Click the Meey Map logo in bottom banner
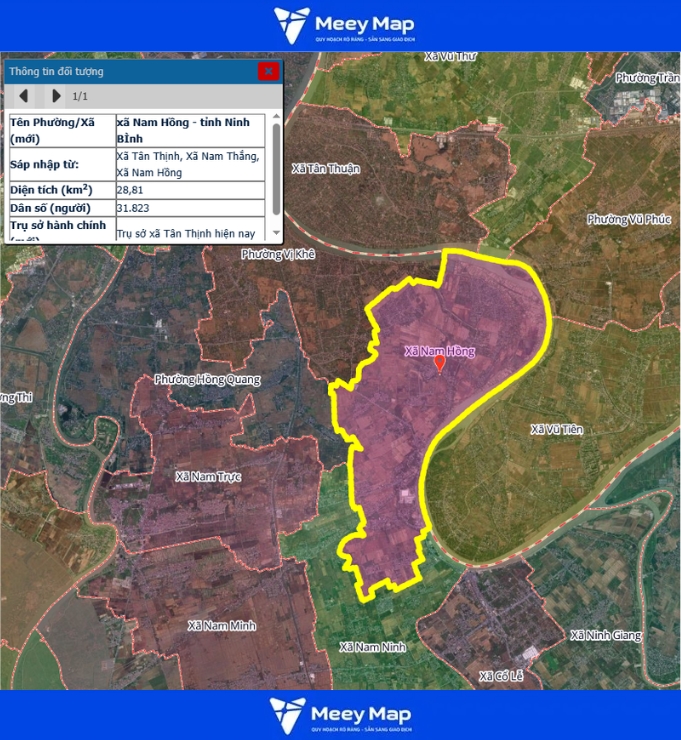681x740 pixels. pyautogui.click(x=340, y=714)
